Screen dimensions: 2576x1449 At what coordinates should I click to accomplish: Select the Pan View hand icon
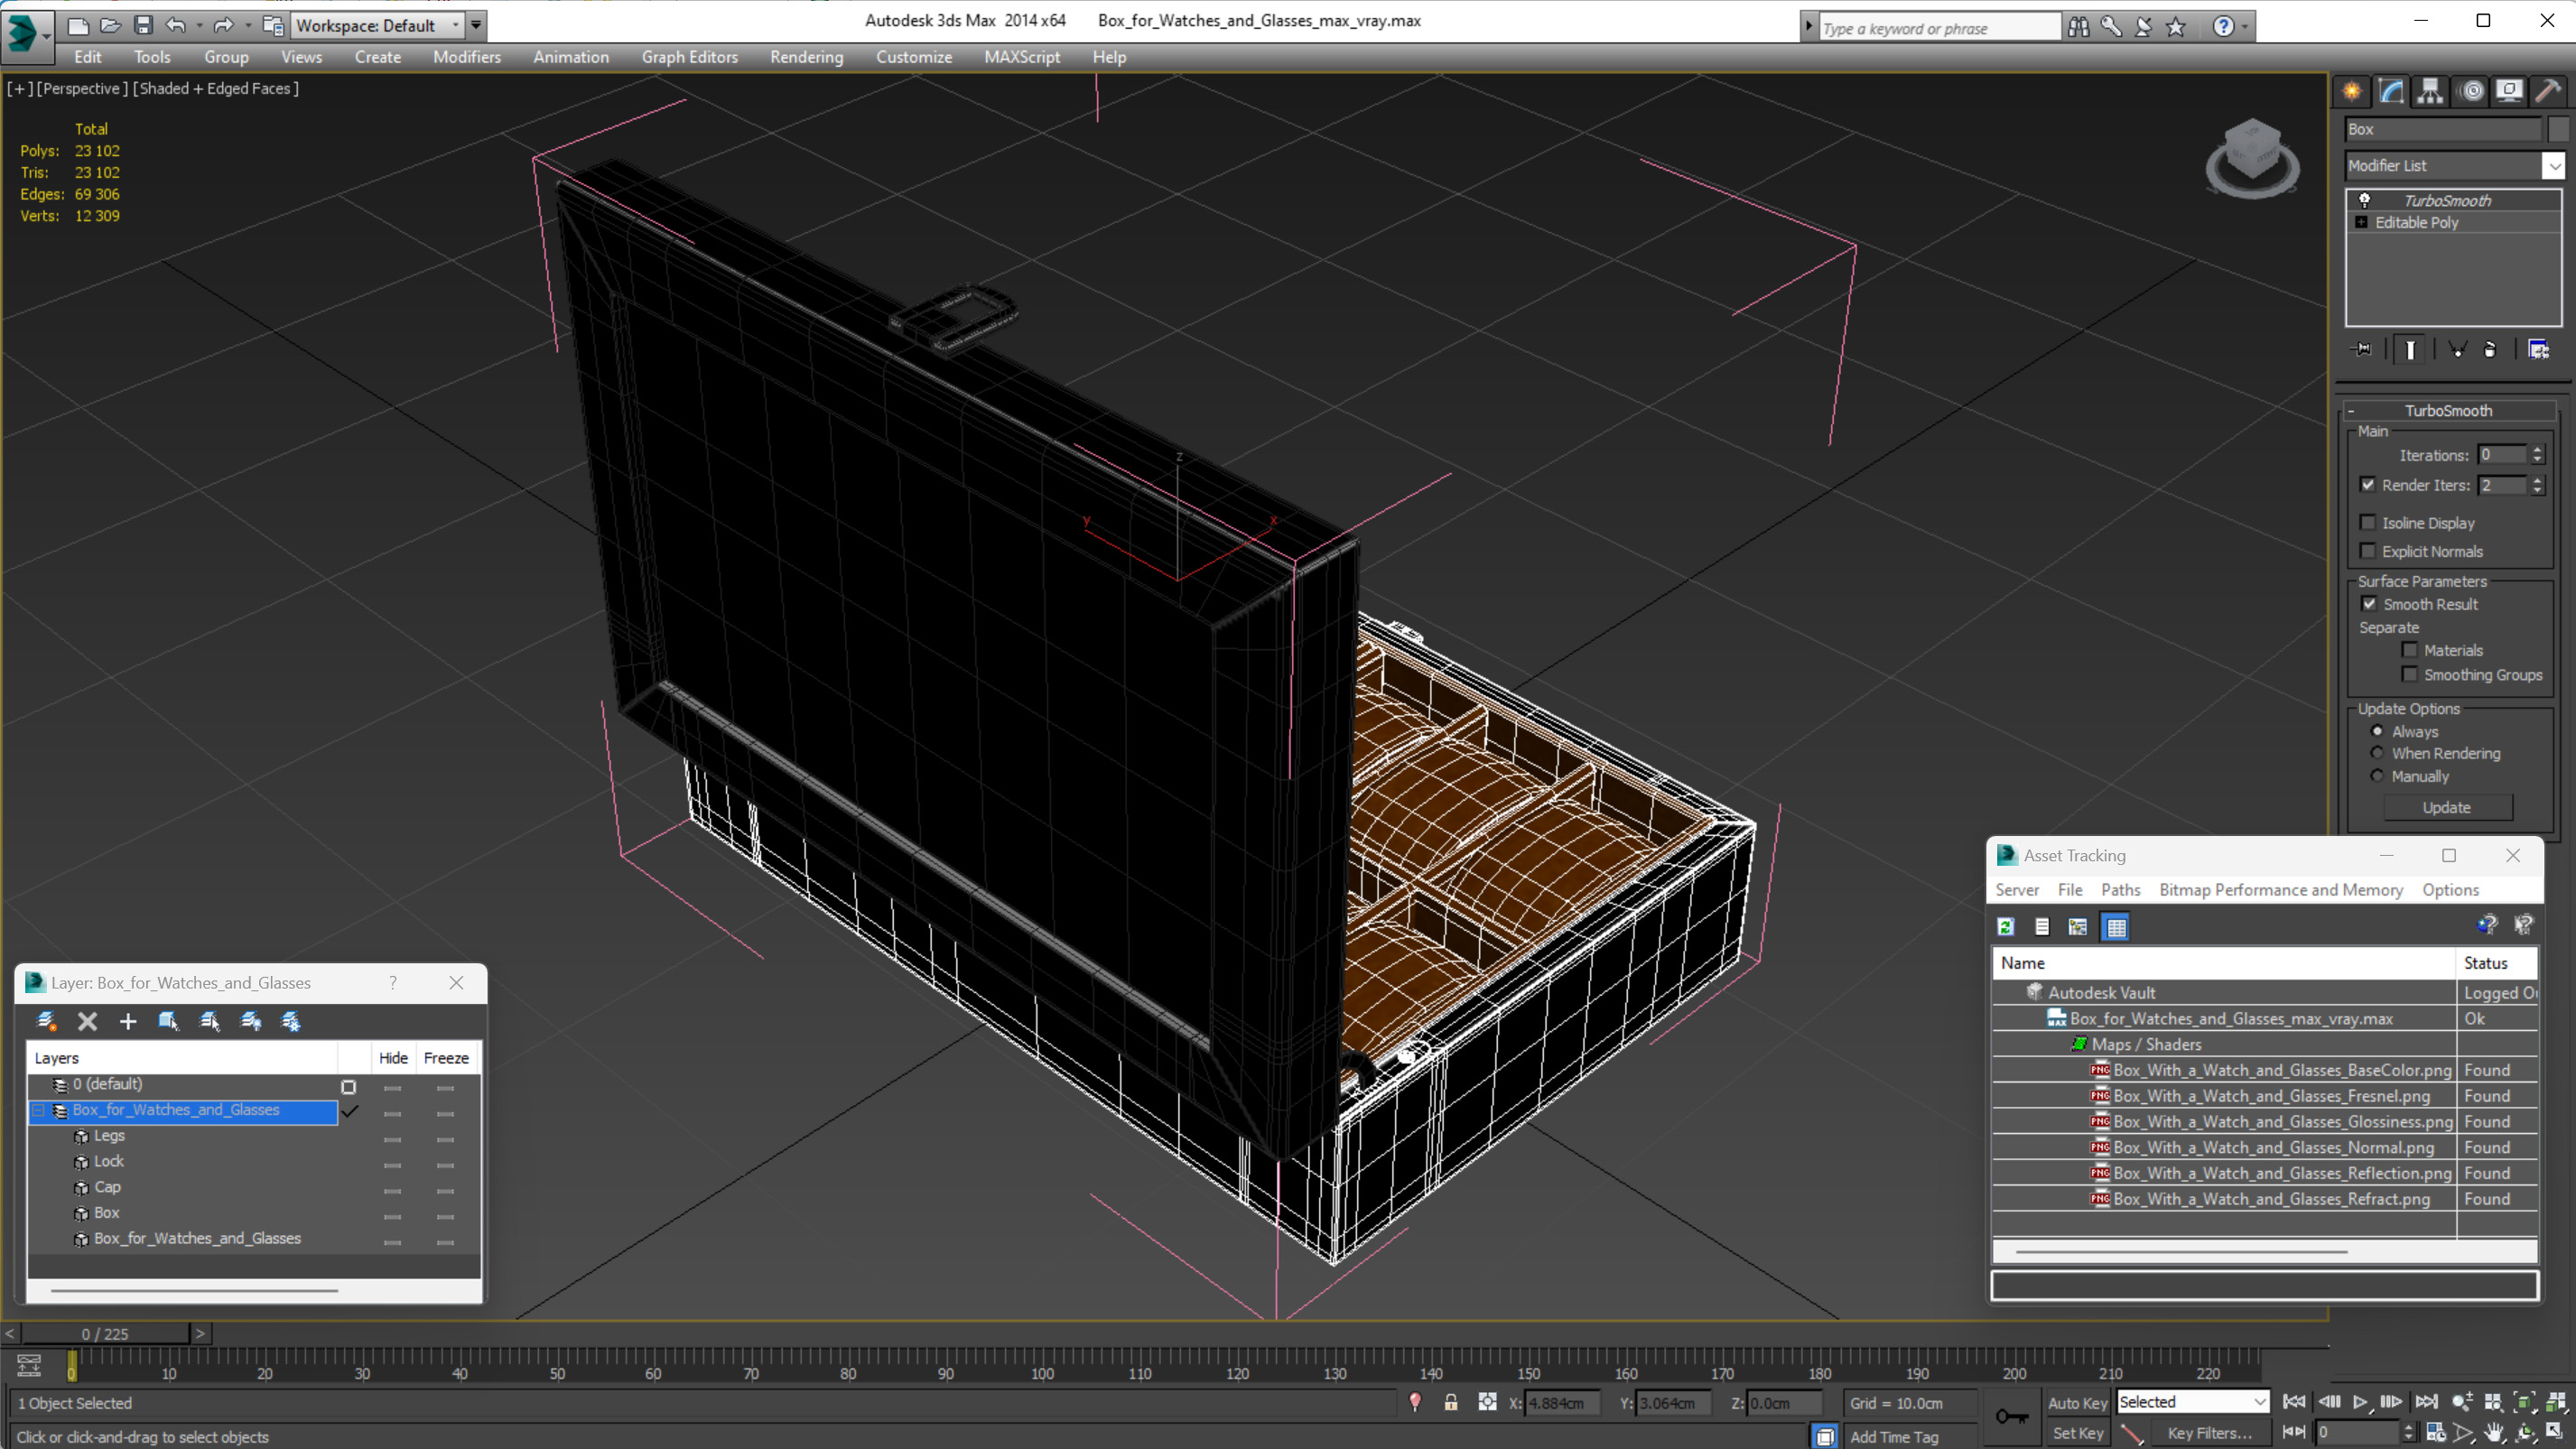pos(2495,1433)
